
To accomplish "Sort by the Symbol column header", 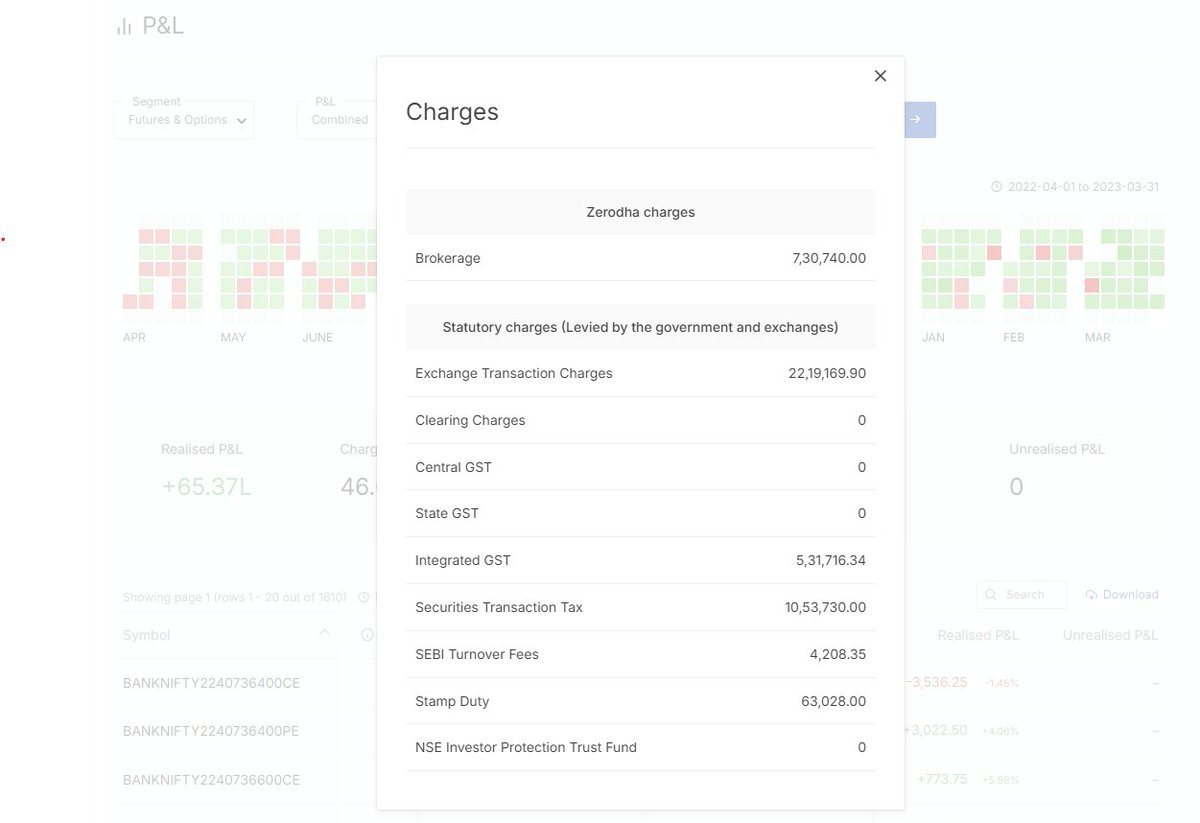I will coord(146,635).
